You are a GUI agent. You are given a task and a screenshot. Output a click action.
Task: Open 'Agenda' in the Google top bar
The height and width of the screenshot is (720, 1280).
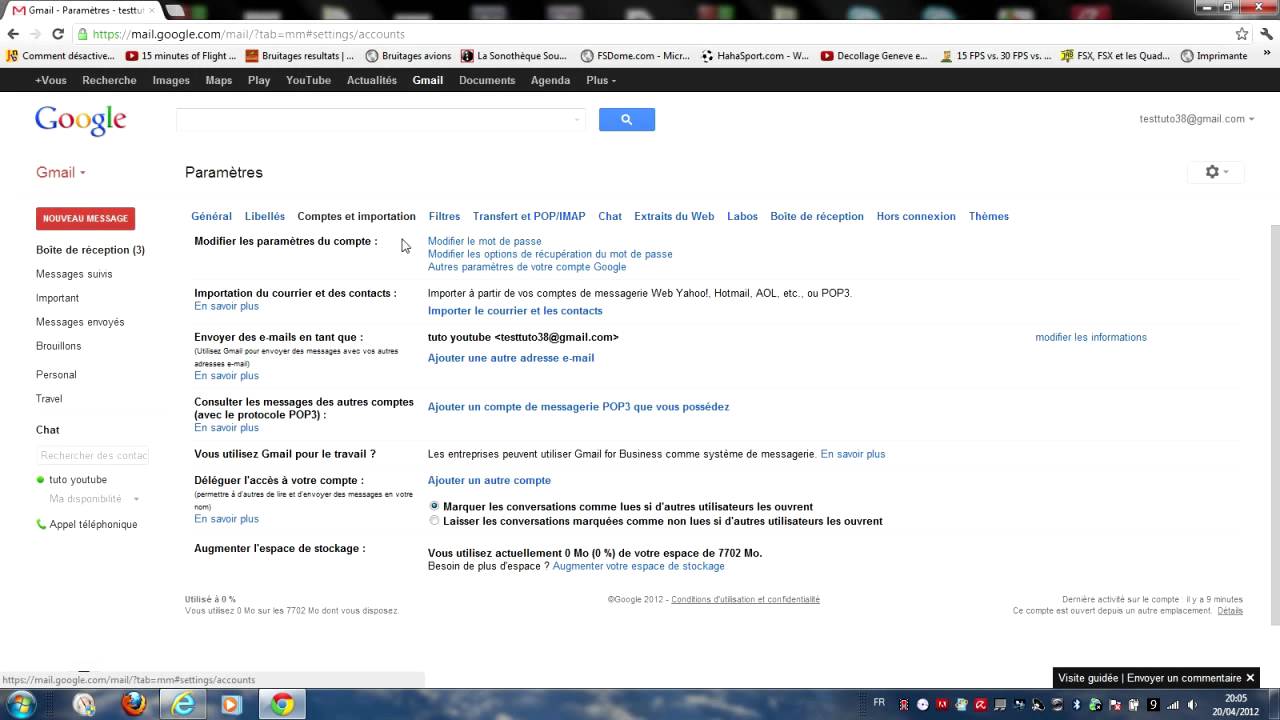(550, 80)
